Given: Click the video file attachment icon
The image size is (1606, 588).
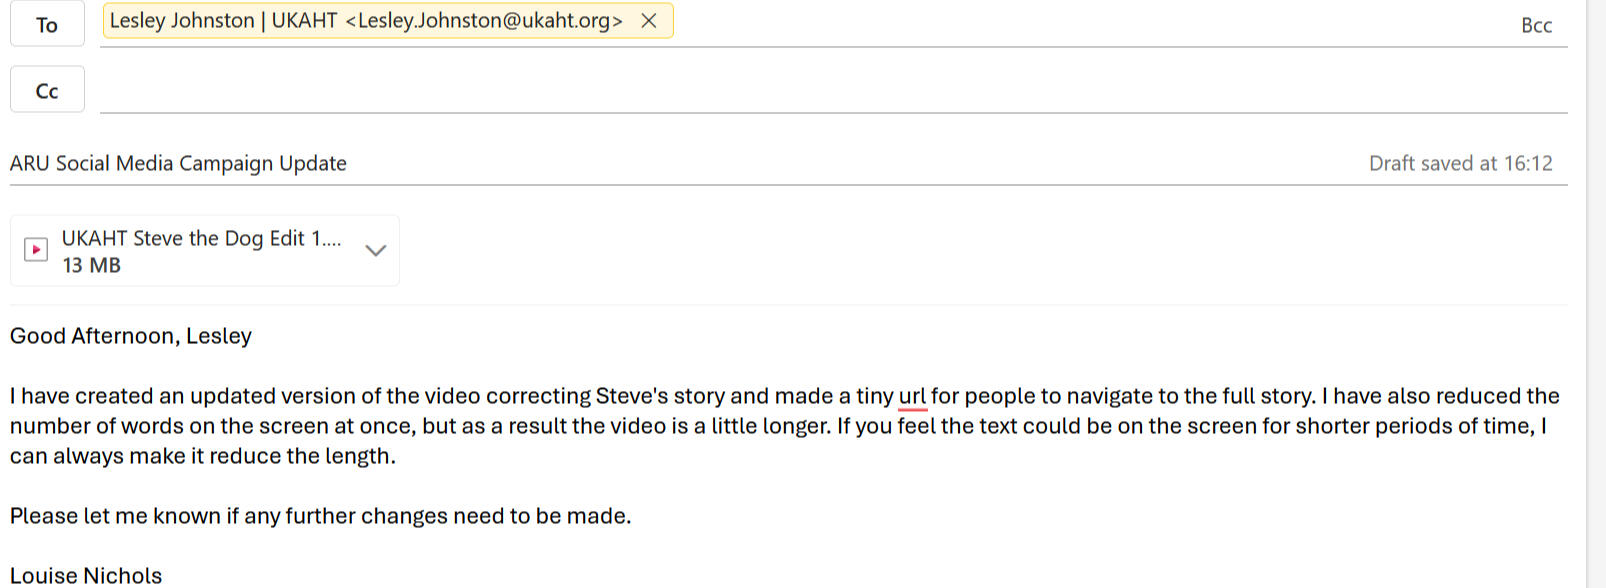Looking at the screenshot, I should tap(36, 250).
